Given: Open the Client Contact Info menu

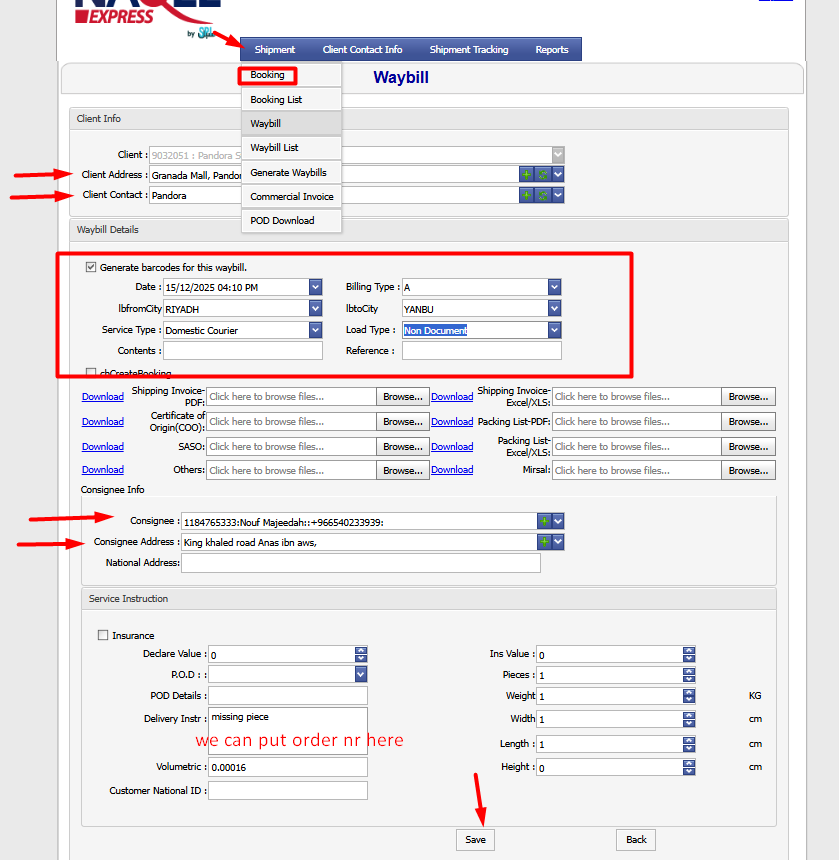Looking at the screenshot, I should tap(362, 49).
